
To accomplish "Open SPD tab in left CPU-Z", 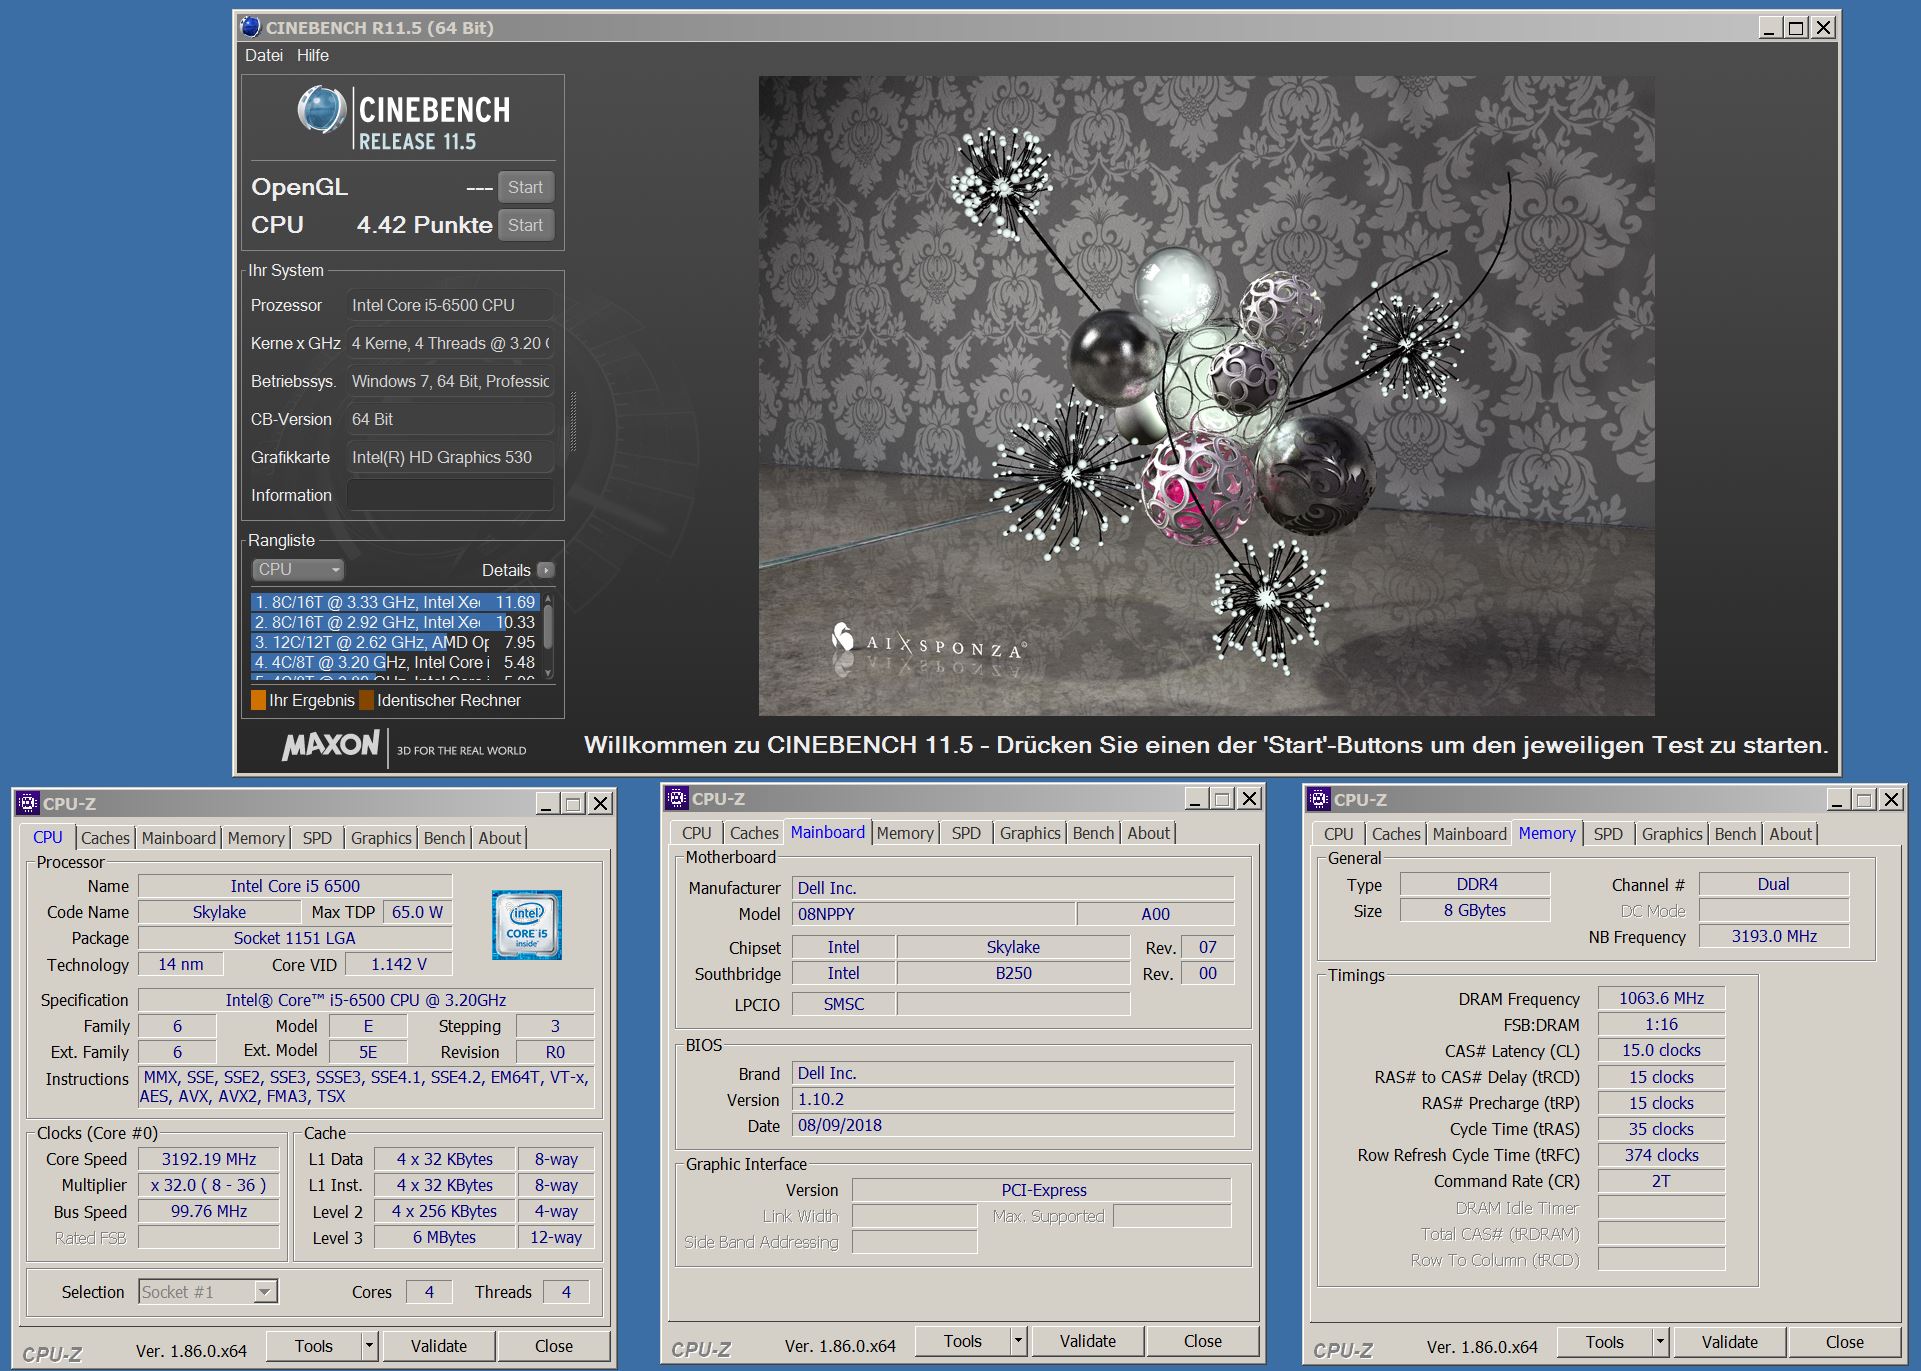I will (x=317, y=838).
